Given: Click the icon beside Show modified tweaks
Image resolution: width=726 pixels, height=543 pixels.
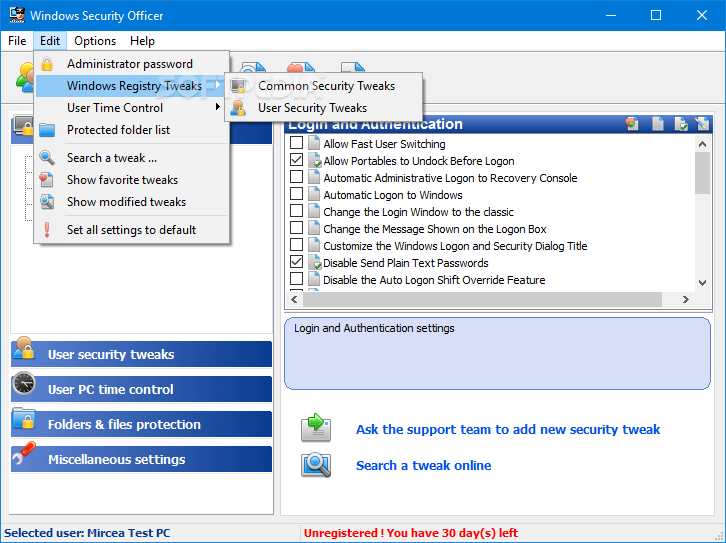Looking at the screenshot, I should 47,202.
